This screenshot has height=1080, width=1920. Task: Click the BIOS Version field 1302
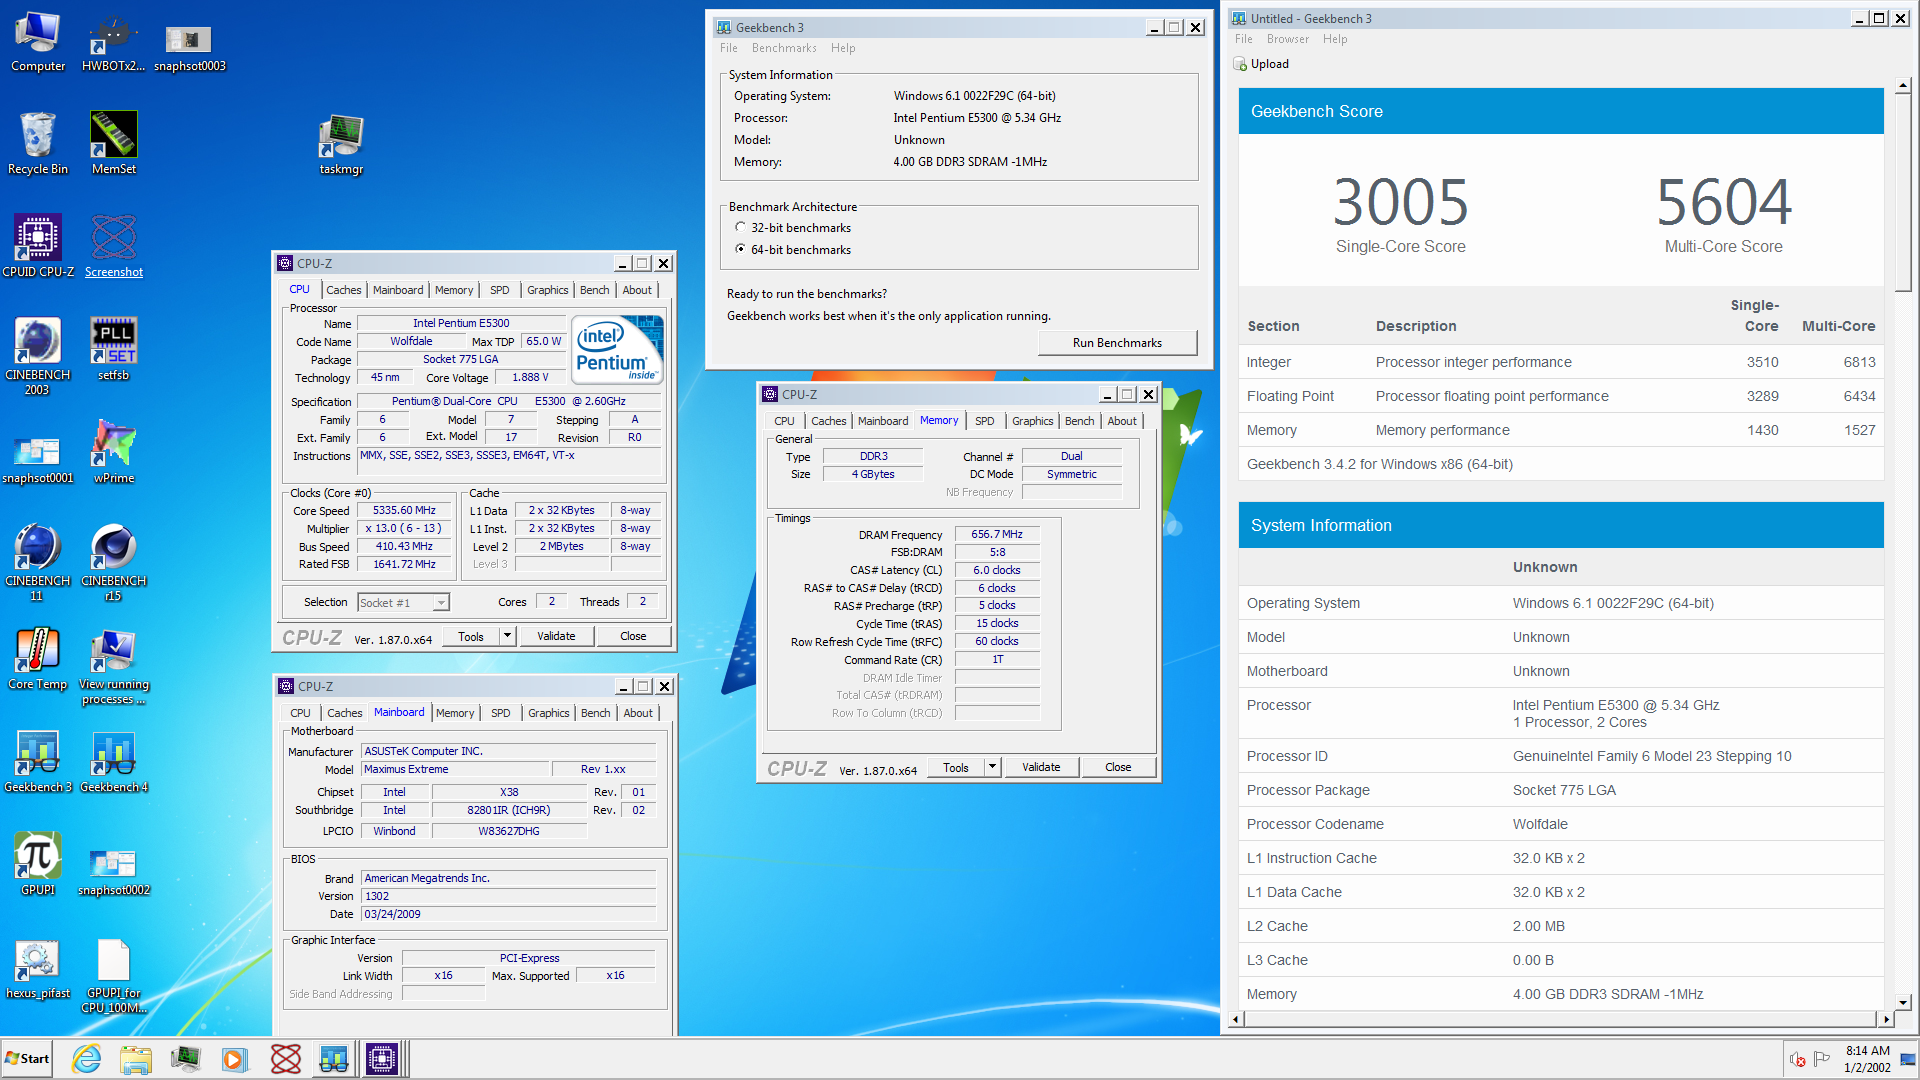tap(508, 897)
